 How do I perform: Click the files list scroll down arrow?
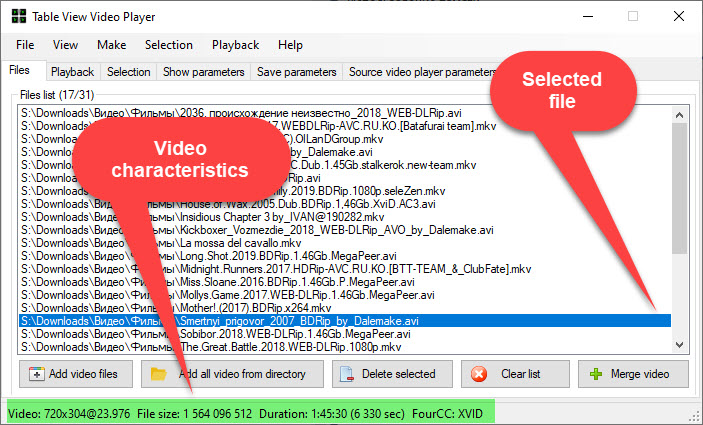pyautogui.click(x=679, y=345)
